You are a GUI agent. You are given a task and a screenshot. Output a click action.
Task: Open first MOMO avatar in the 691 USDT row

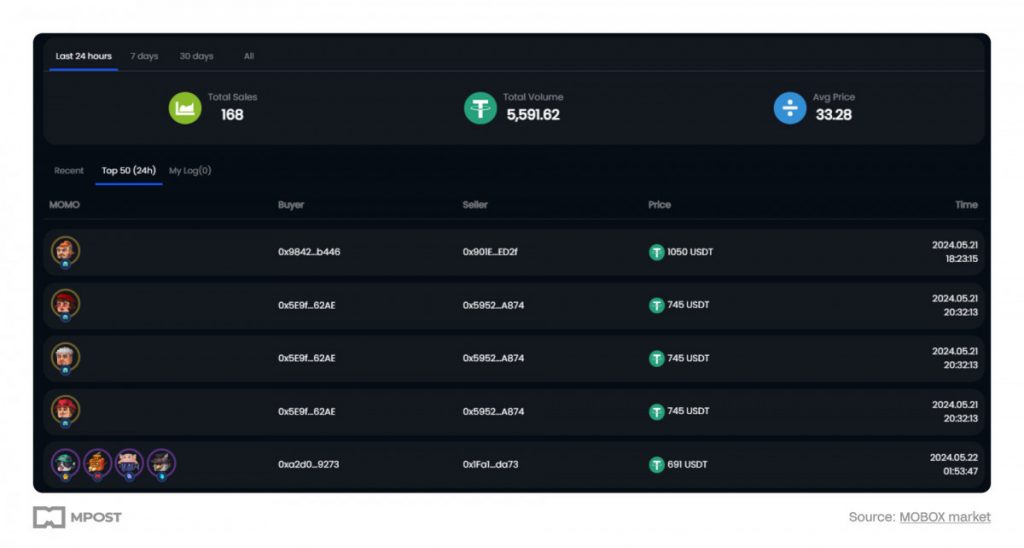point(65,464)
